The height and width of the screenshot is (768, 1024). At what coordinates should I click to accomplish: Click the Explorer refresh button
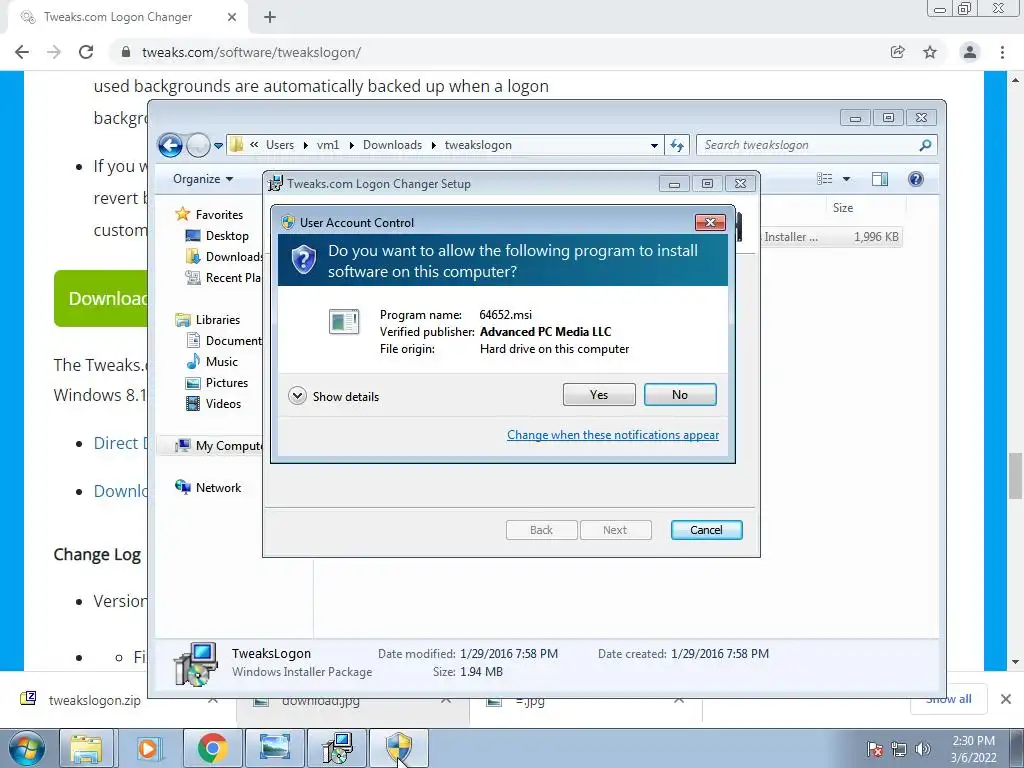[x=677, y=146]
